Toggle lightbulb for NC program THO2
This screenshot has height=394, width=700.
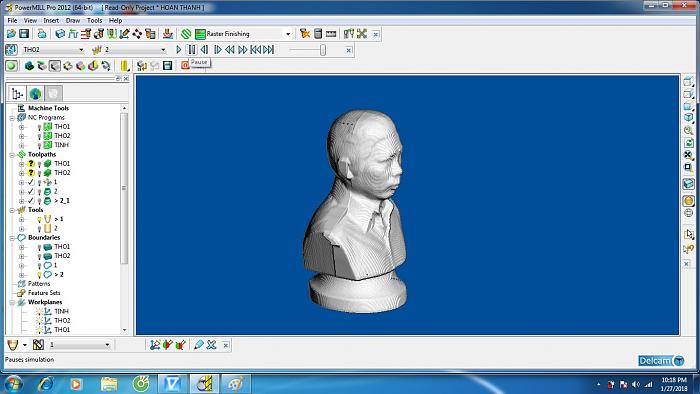coord(39,136)
